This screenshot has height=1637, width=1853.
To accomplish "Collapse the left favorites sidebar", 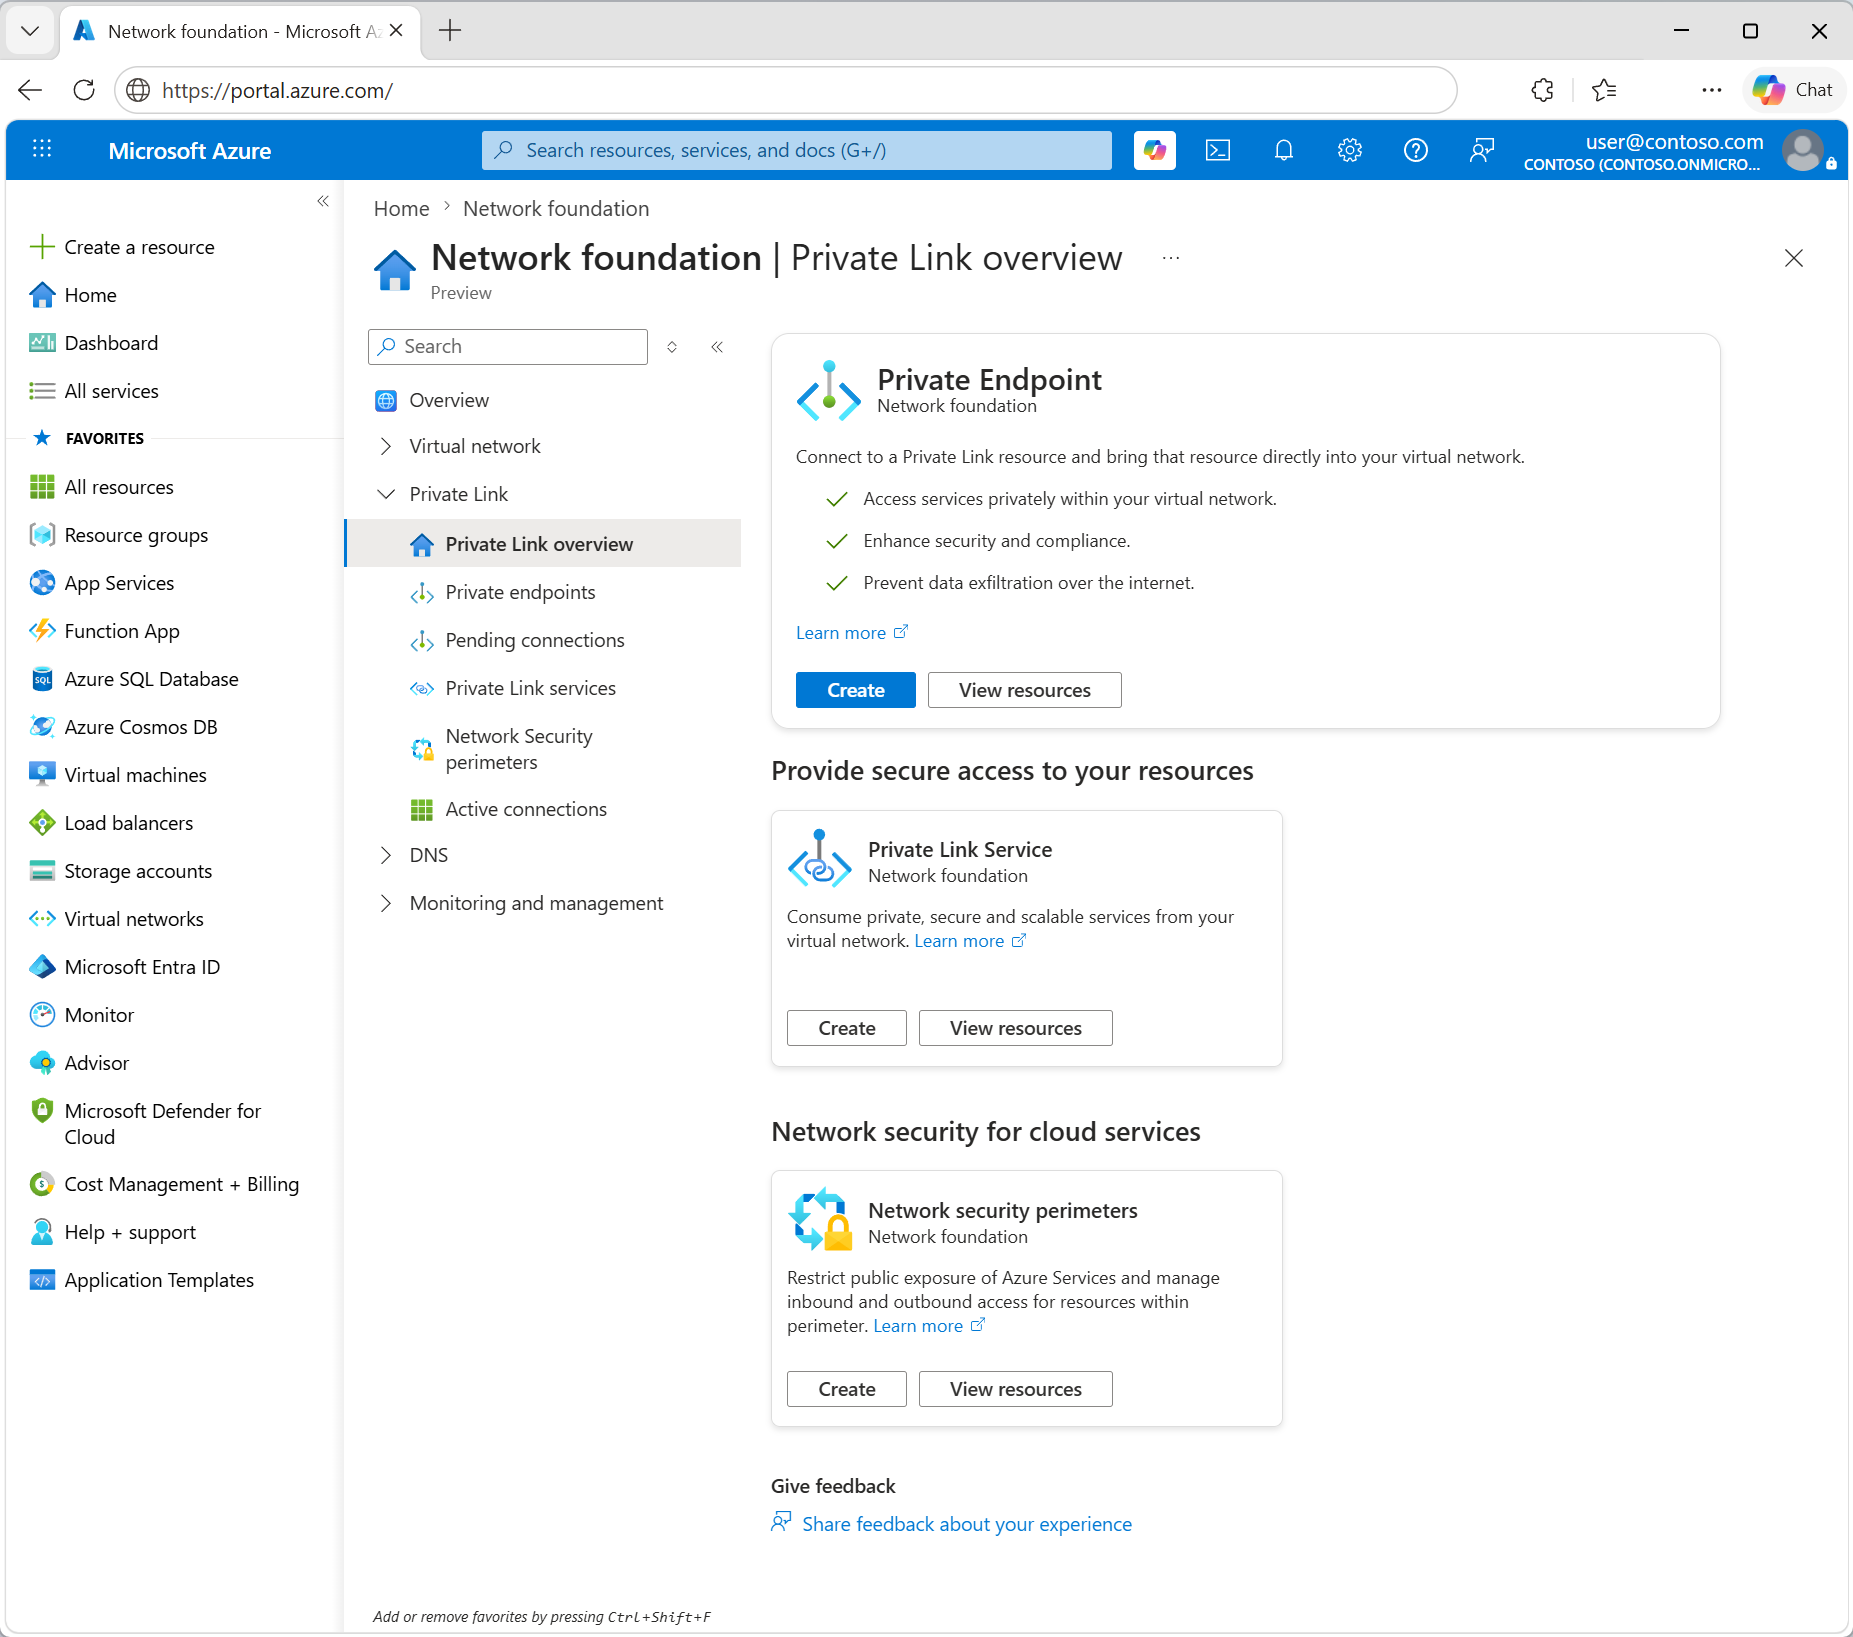I will click(323, 201).
